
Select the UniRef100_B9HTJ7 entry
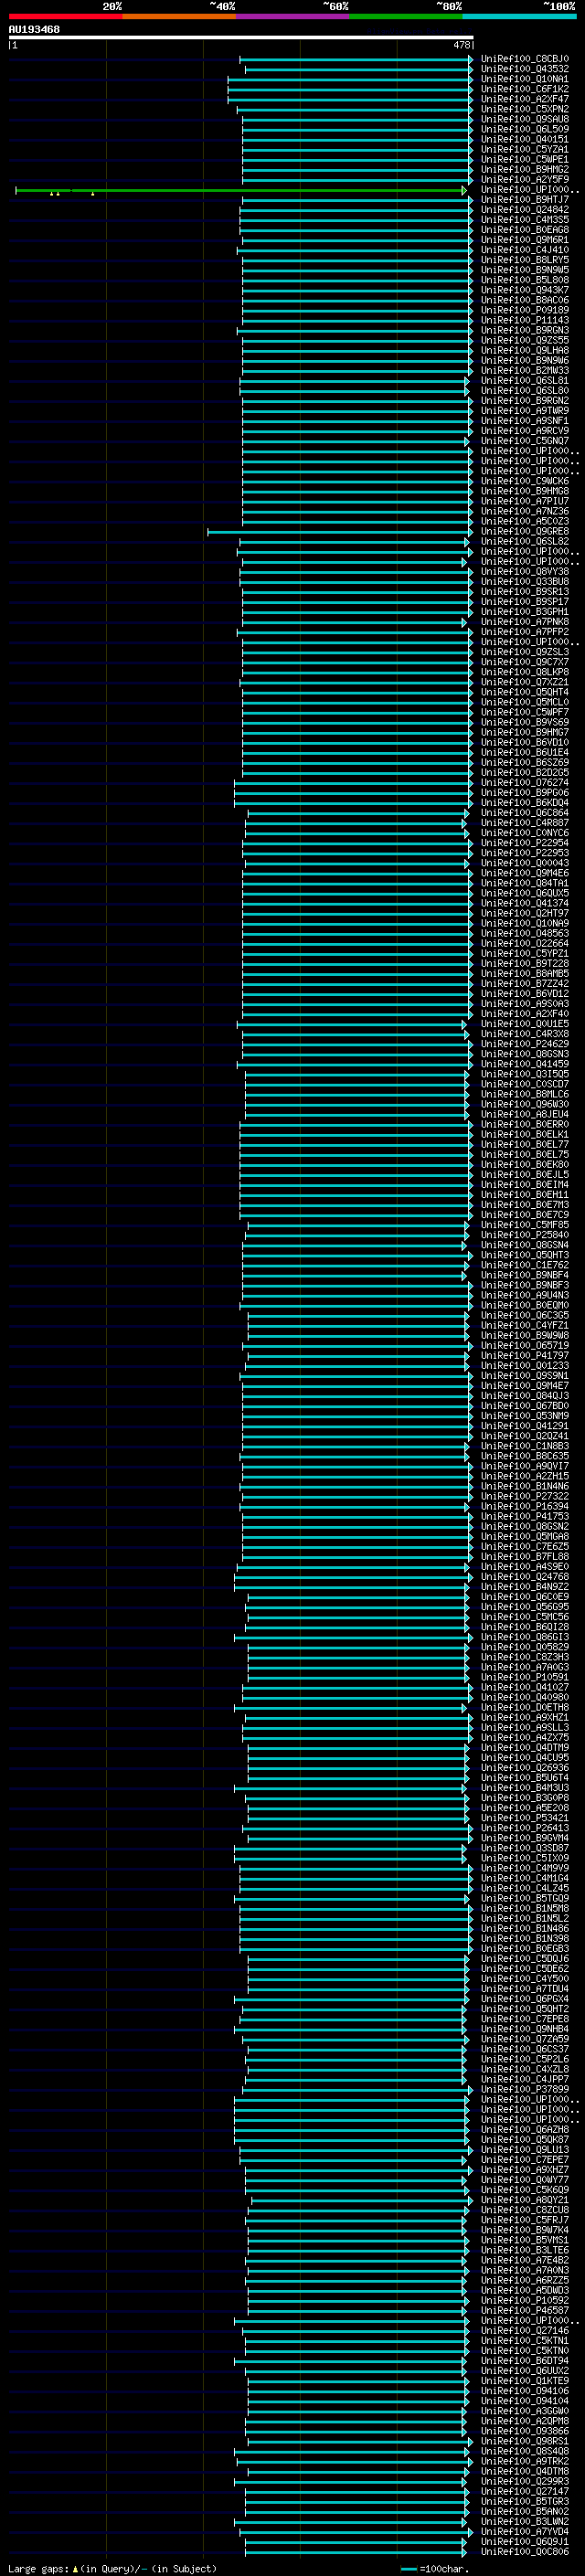[x=524, y=200]
